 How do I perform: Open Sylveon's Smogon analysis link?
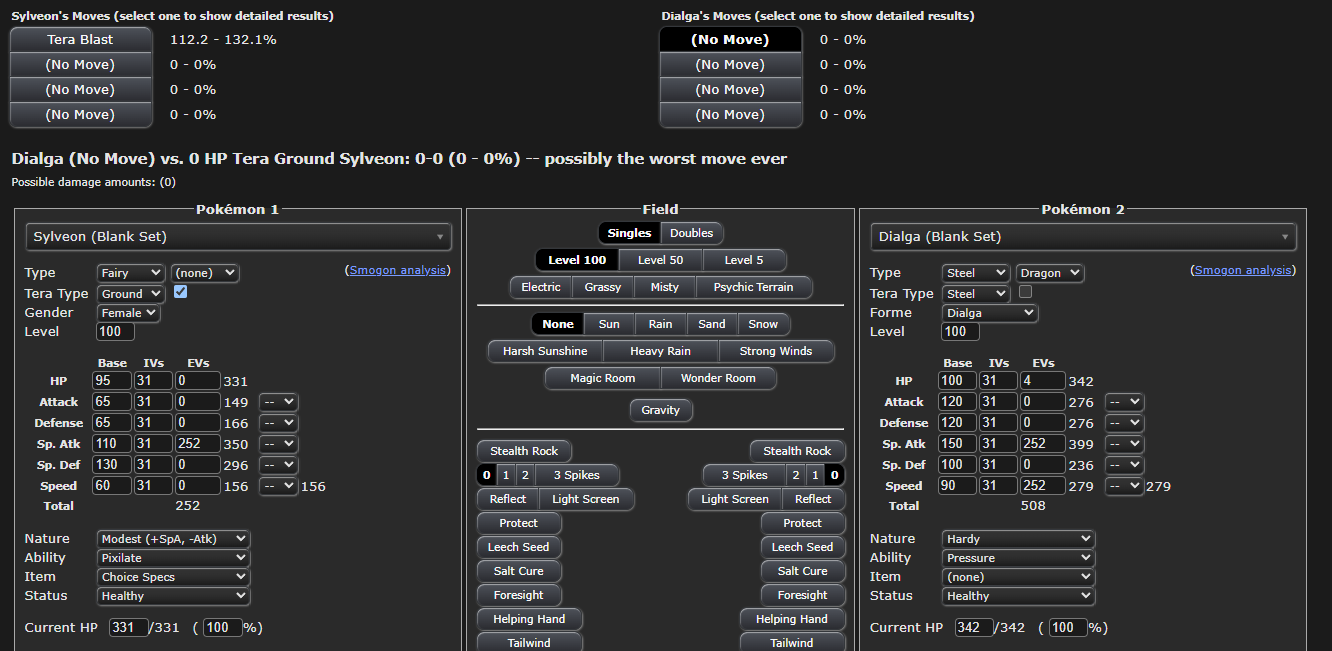click(x=398, y=270)
